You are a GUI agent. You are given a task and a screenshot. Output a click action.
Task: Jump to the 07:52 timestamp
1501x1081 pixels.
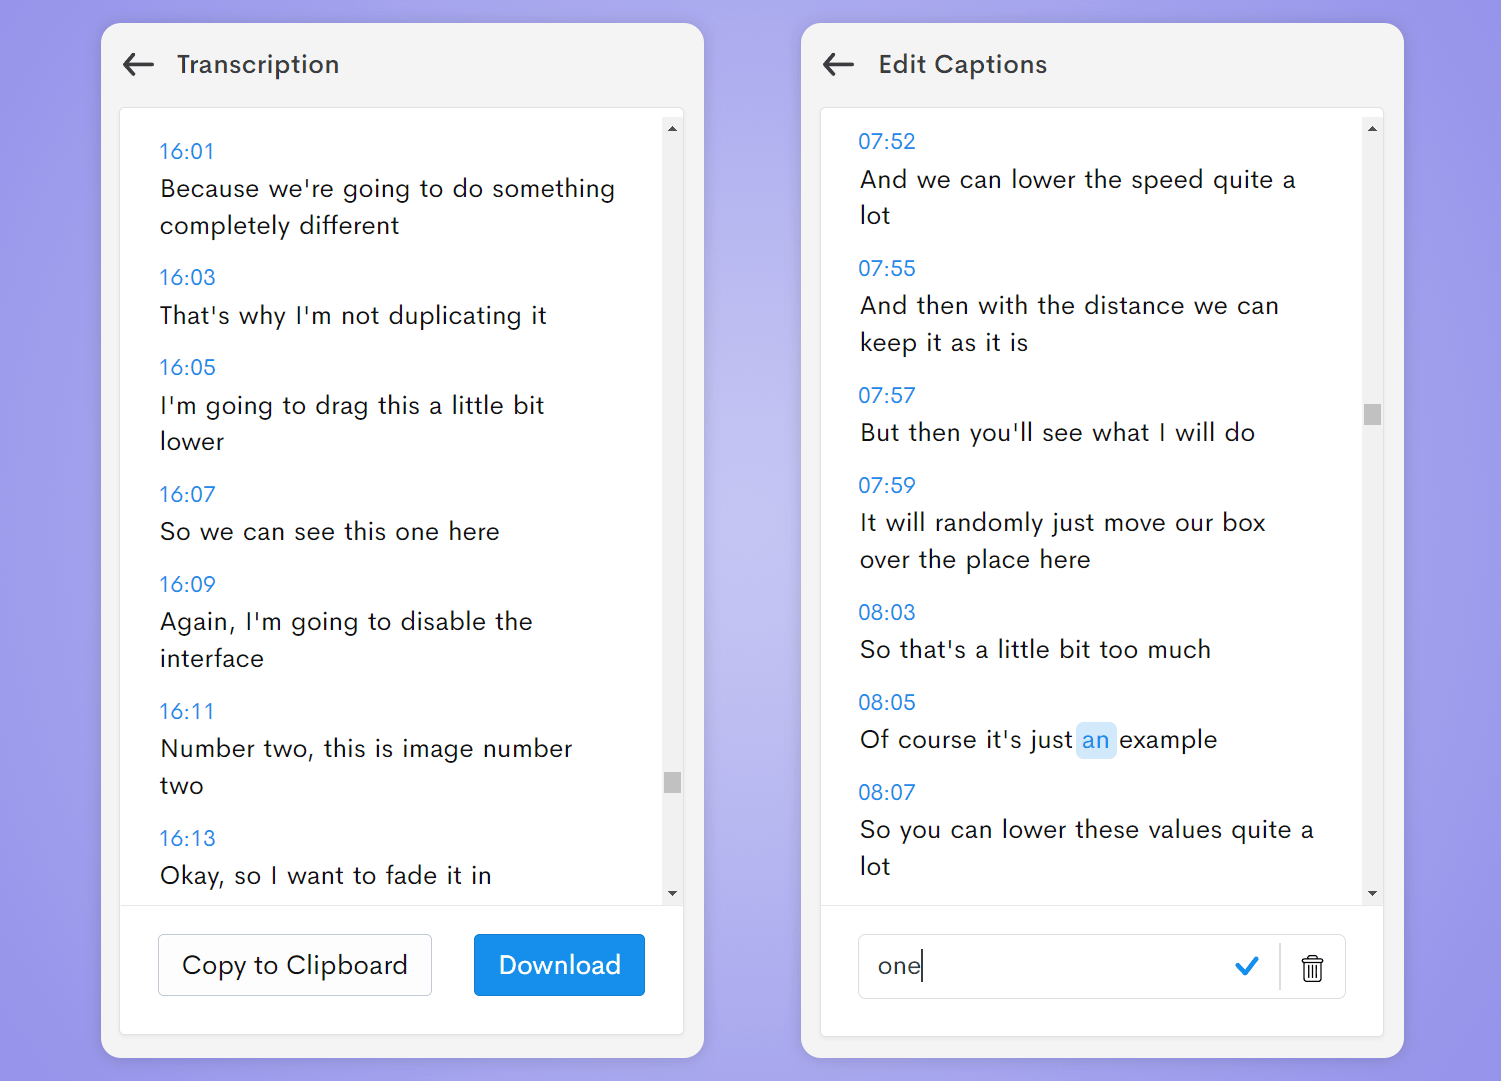[887, 141]
